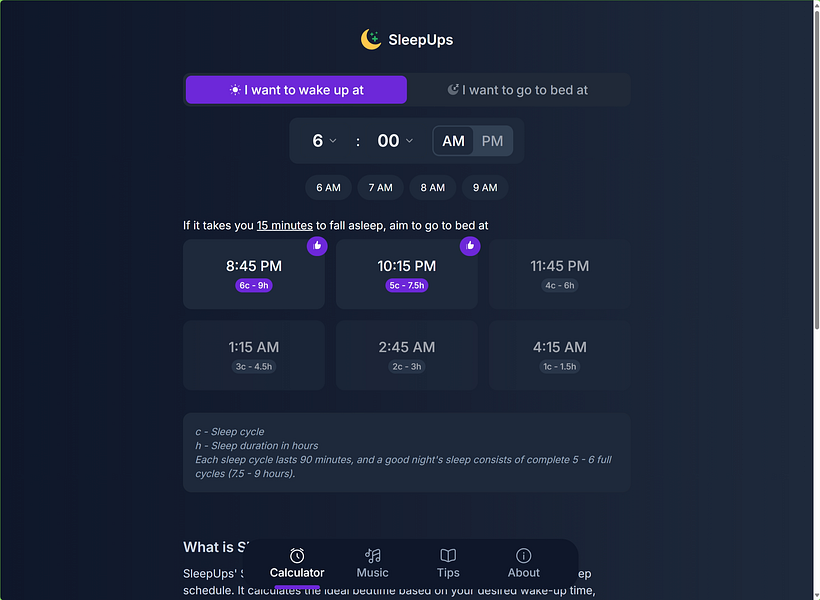
Task: Choose the 9 AM quick preset
Action: [485, 187]
